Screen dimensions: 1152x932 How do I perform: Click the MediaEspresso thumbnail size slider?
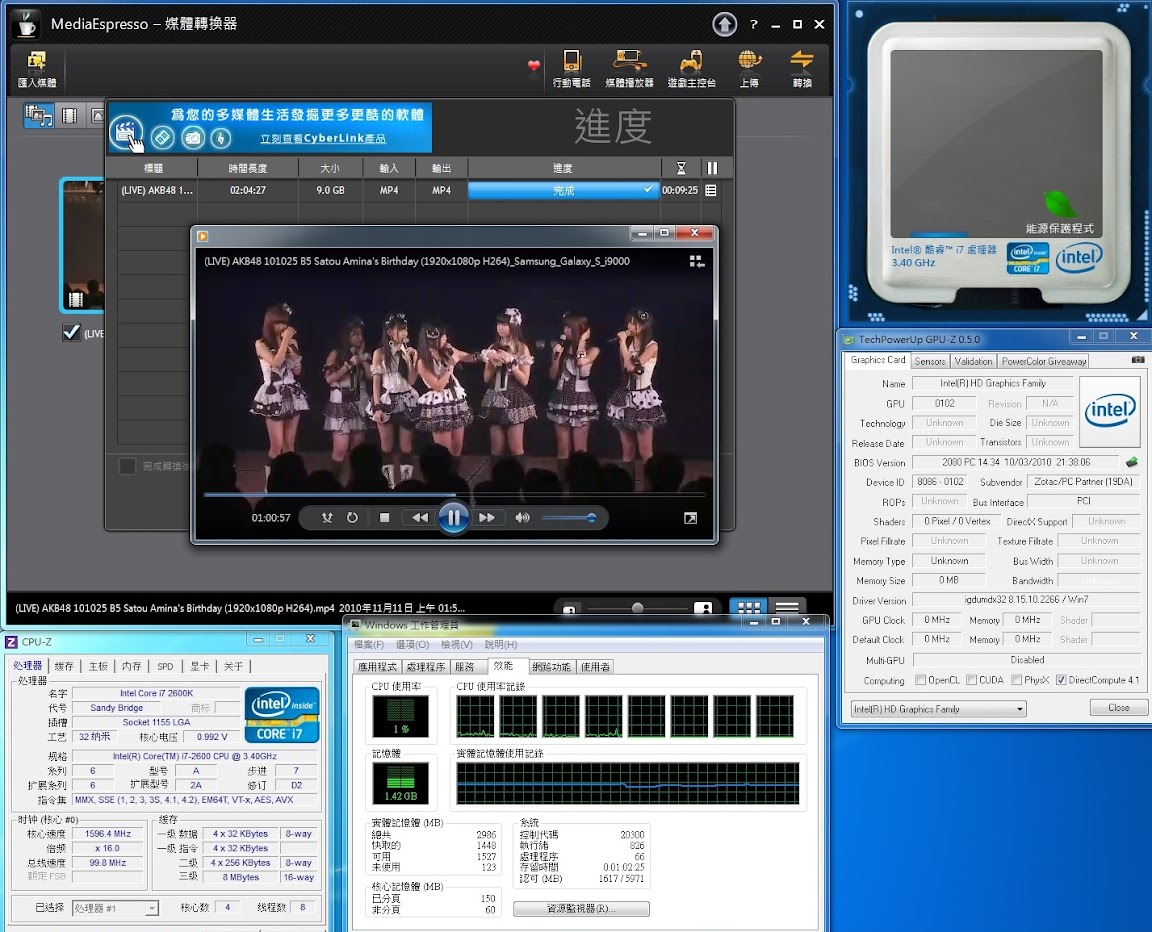(636, 608)
